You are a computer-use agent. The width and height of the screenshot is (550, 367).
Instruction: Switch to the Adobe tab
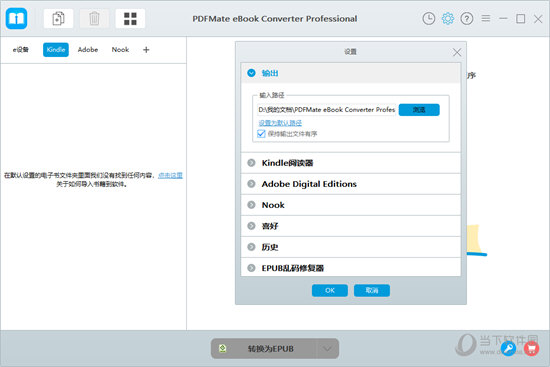88,49
